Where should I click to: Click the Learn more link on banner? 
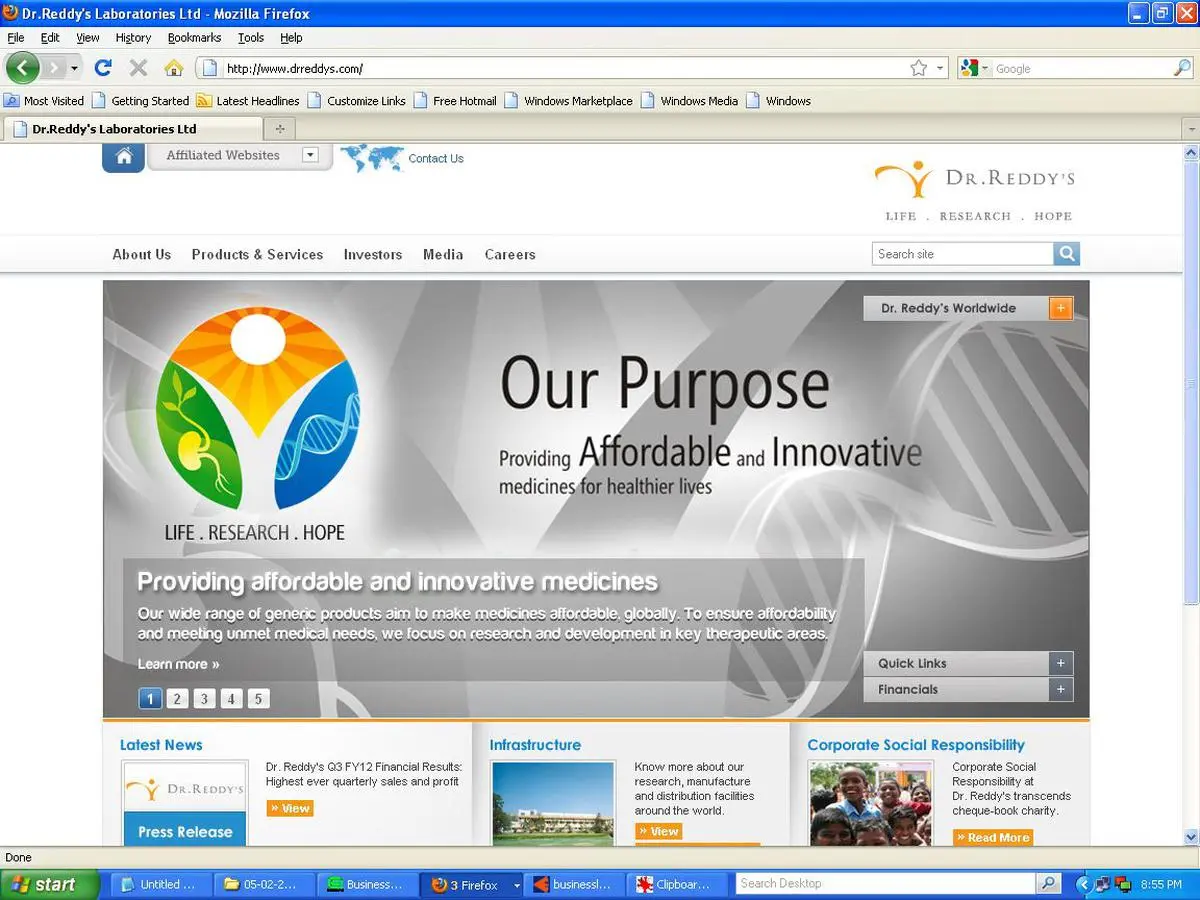(178, 664)
